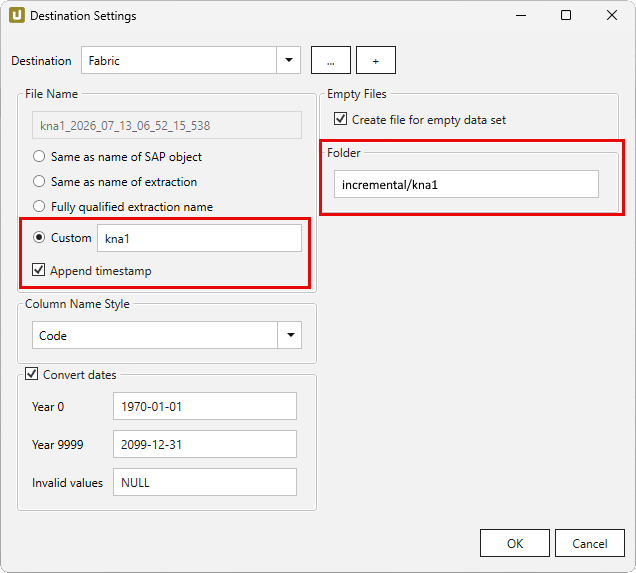Click the preview file name kna1_2026_07_13_06_52_15_538
The width and height of the screenshot is (636, 573).
pyautogui.click(x=167, y=125)
